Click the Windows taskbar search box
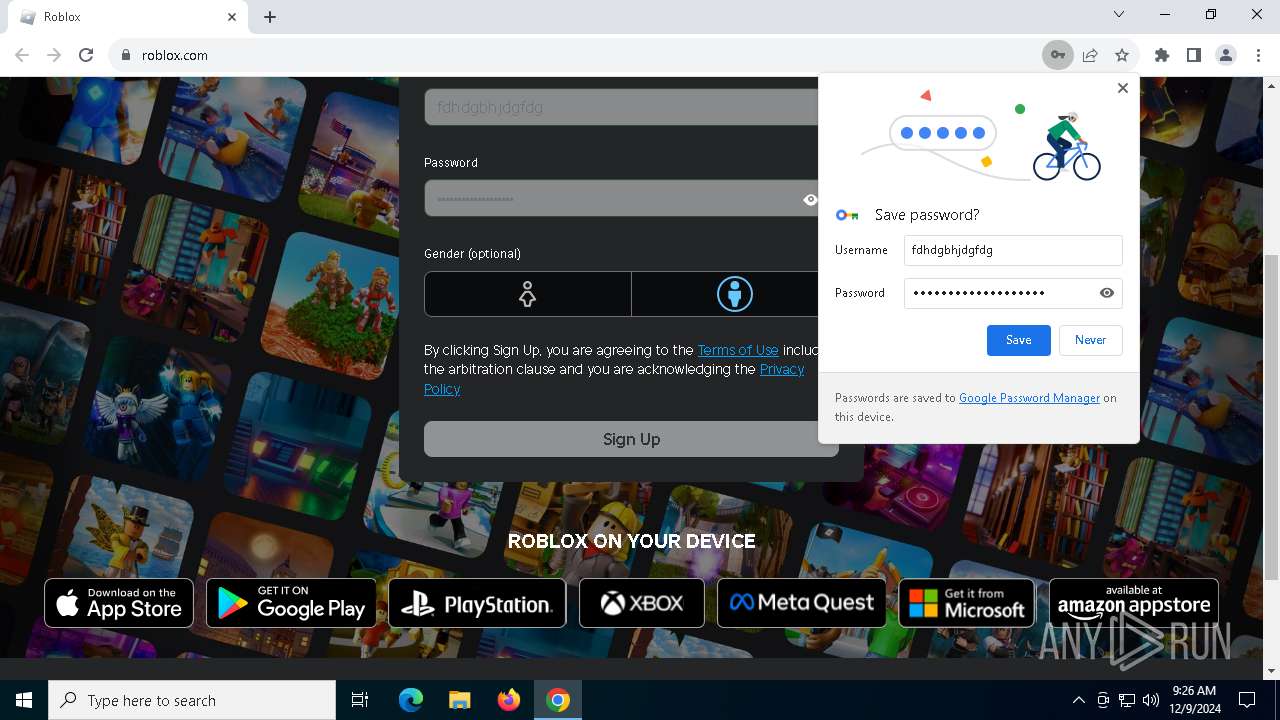Screen dimensions: 1280x720 coord(192,700)
